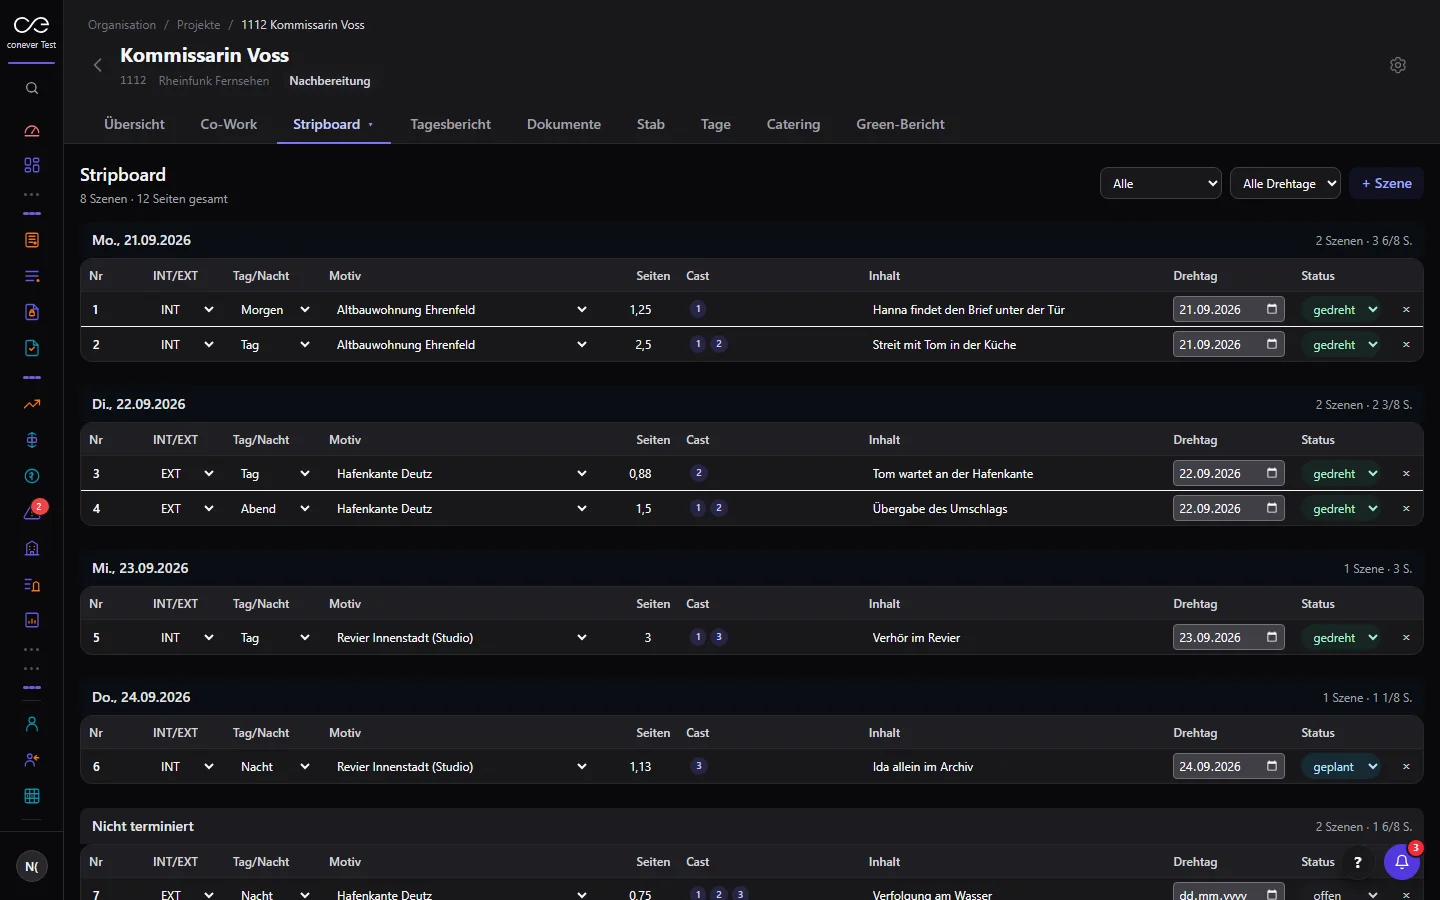
Task: Open project settings with the gear icon
Action: pos(1398,65)
